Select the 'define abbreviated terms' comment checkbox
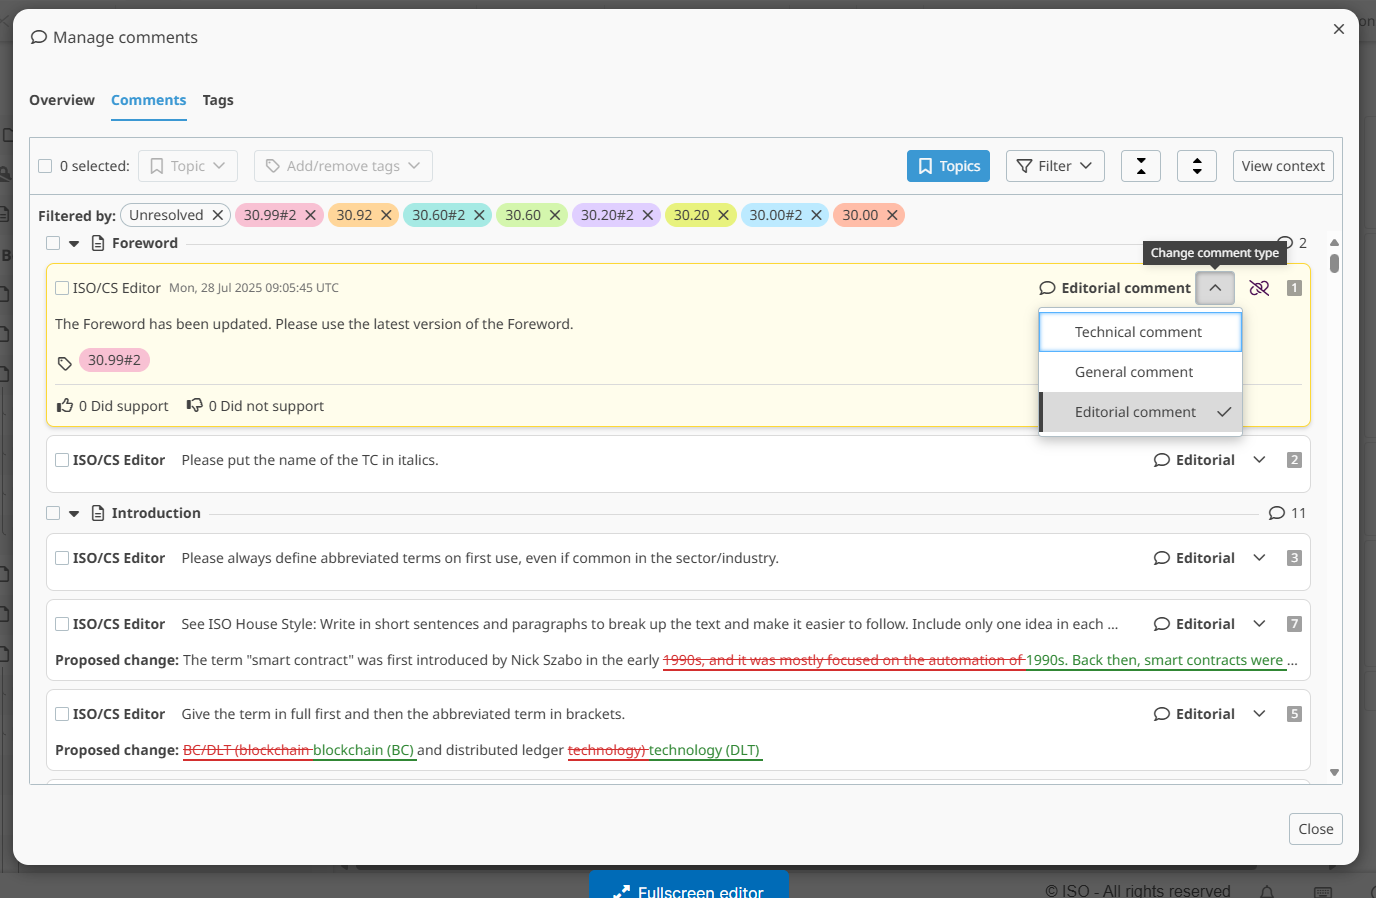 62,558
